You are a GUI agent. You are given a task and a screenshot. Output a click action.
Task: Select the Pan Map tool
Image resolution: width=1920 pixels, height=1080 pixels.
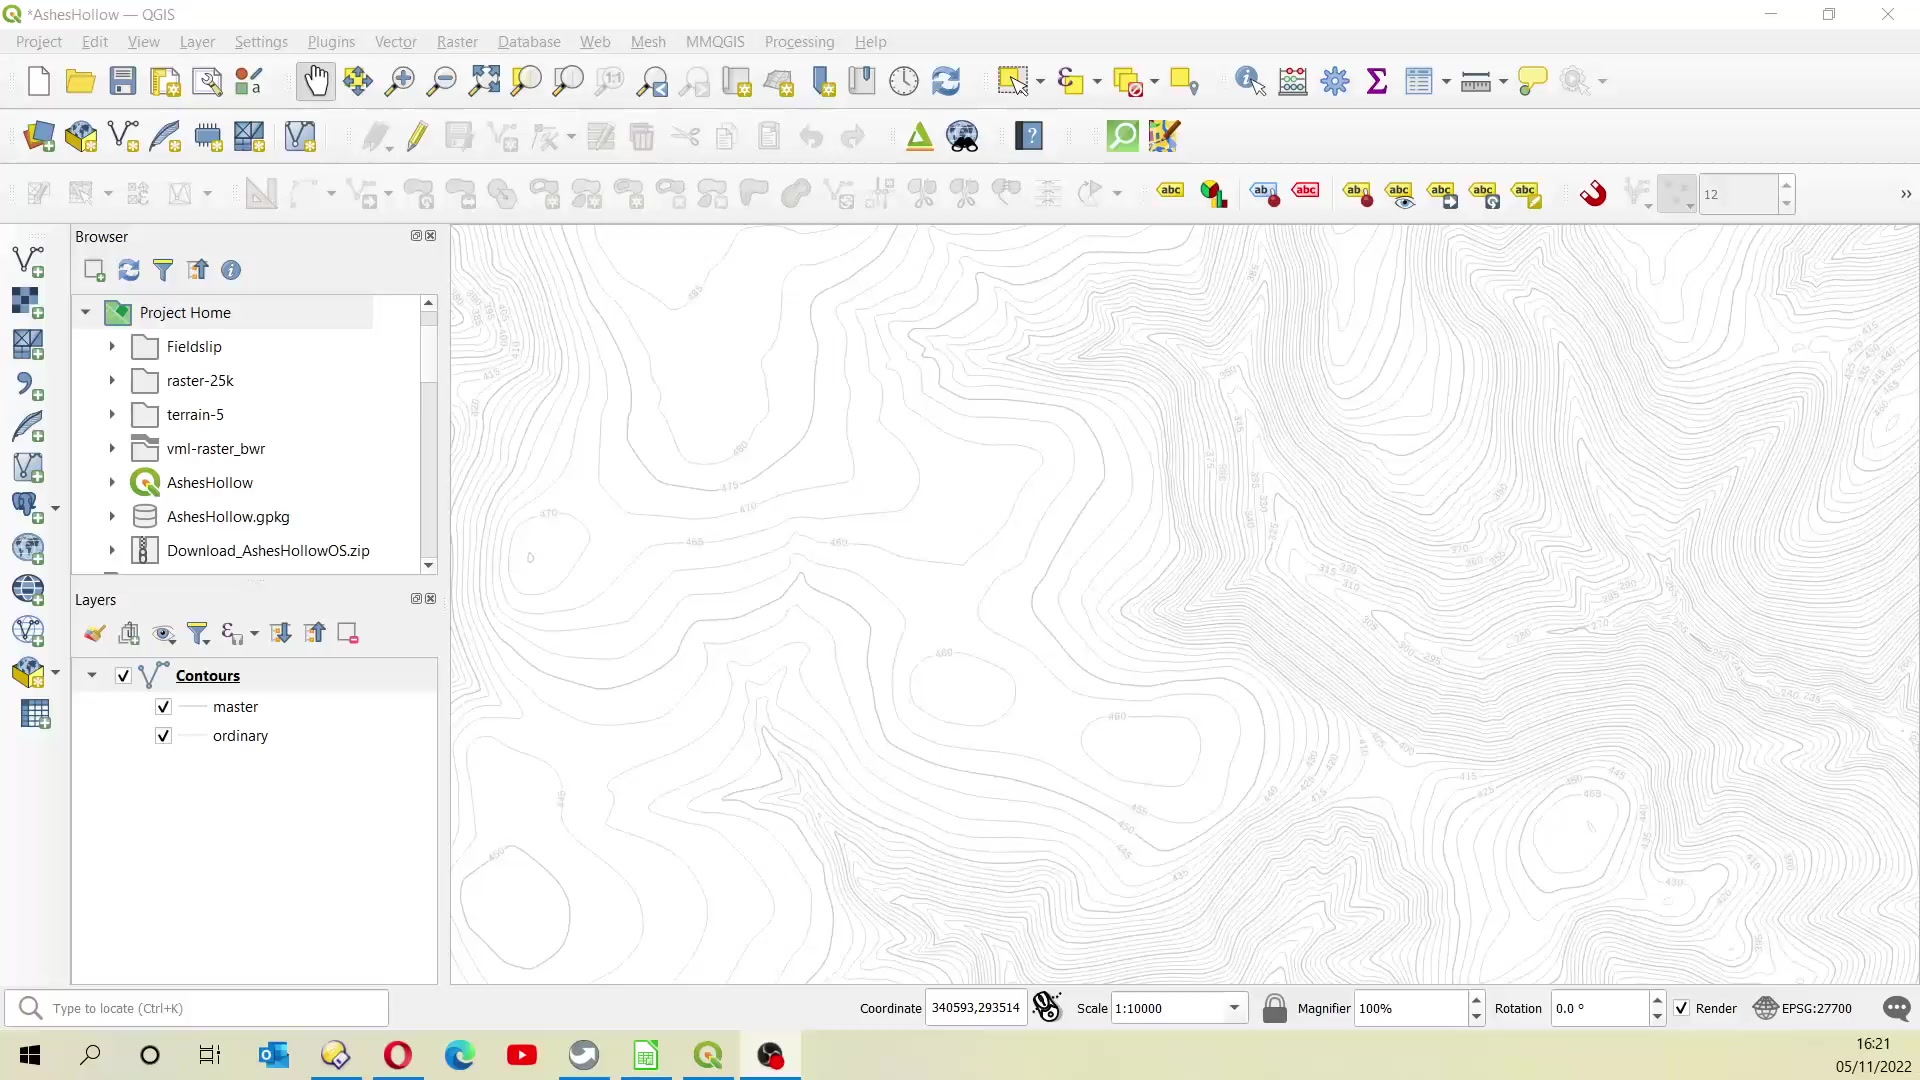315,81
